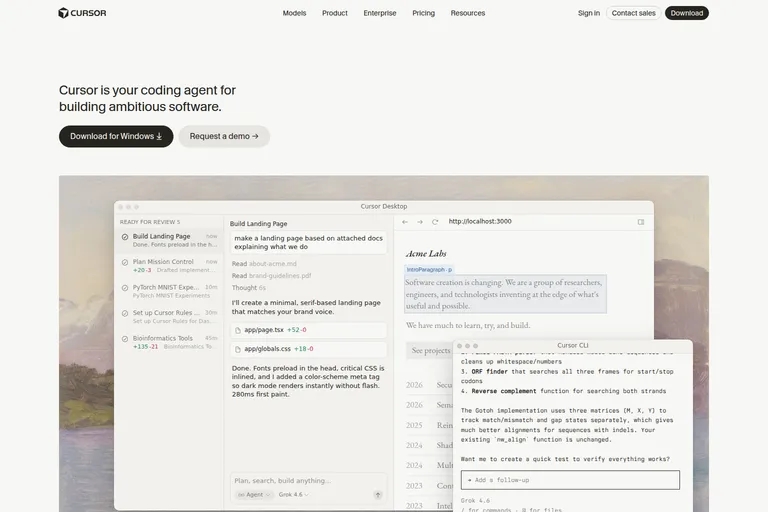Select the PyTorch MNIST Experiments task
The image size is (768, 512).
coord(169,291)
